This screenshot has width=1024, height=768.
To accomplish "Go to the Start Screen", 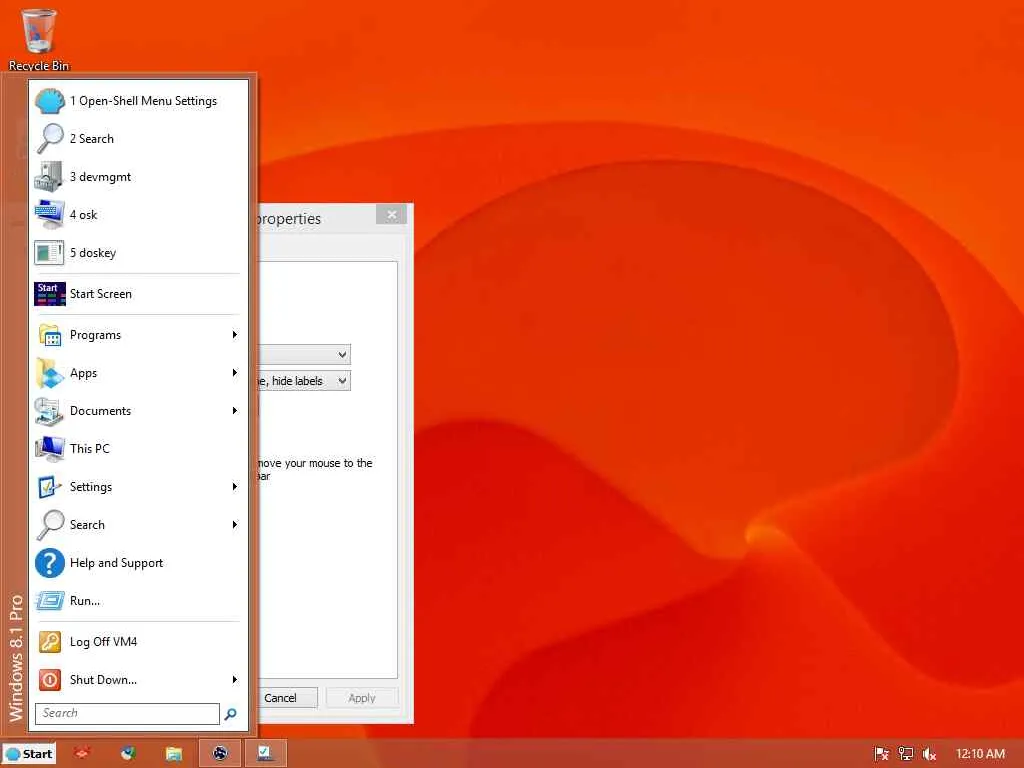I will 138,294.
